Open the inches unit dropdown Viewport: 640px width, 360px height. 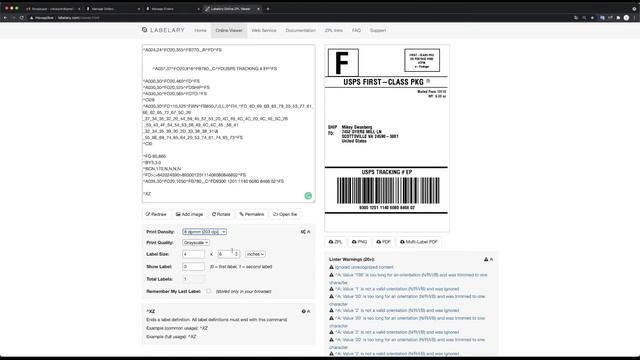coord(255,254)
